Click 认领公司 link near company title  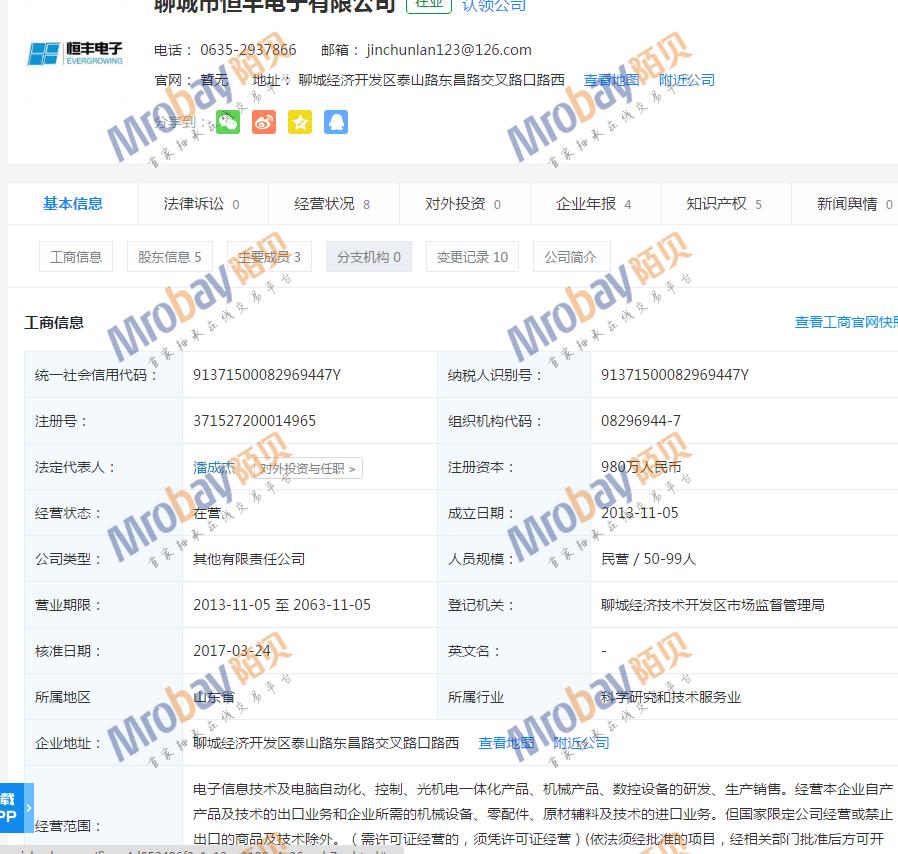click(x=494, y=6)
